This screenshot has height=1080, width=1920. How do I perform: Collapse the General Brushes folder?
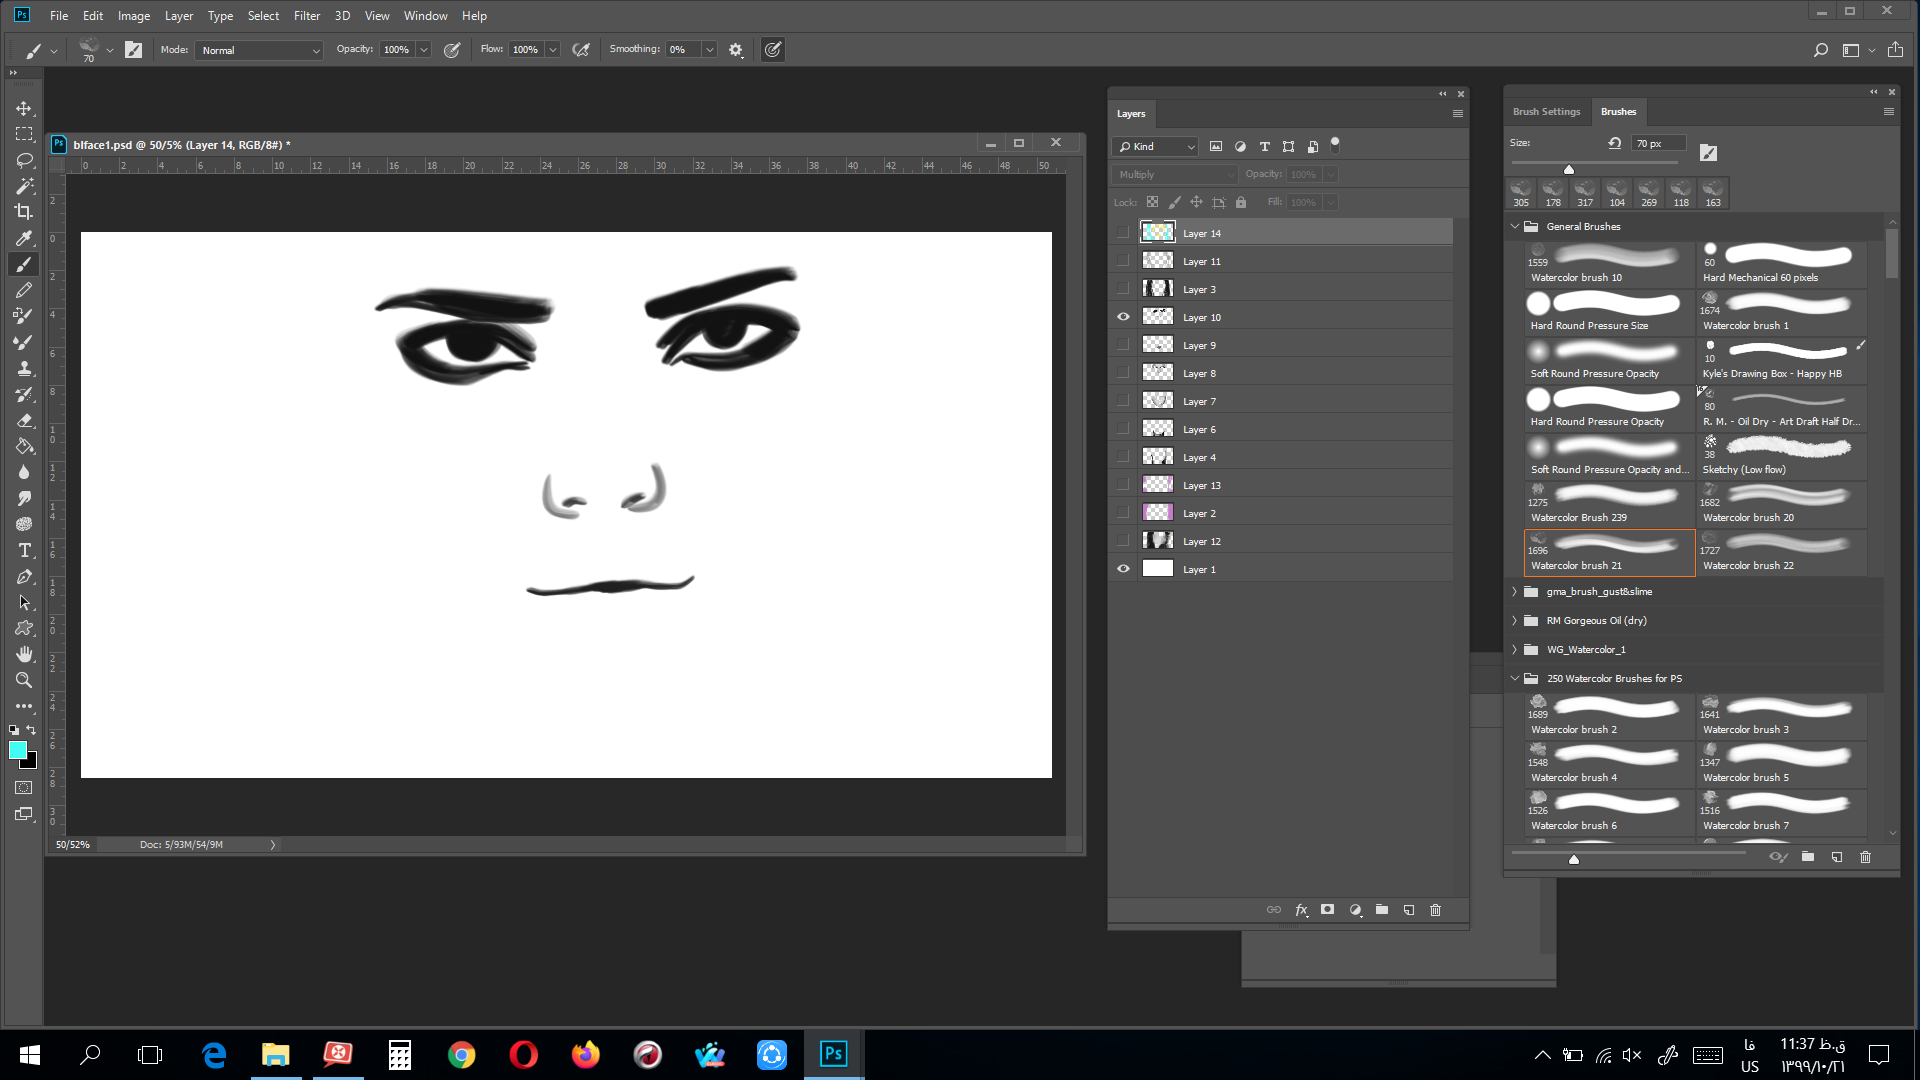click(x=1515, y=227)
